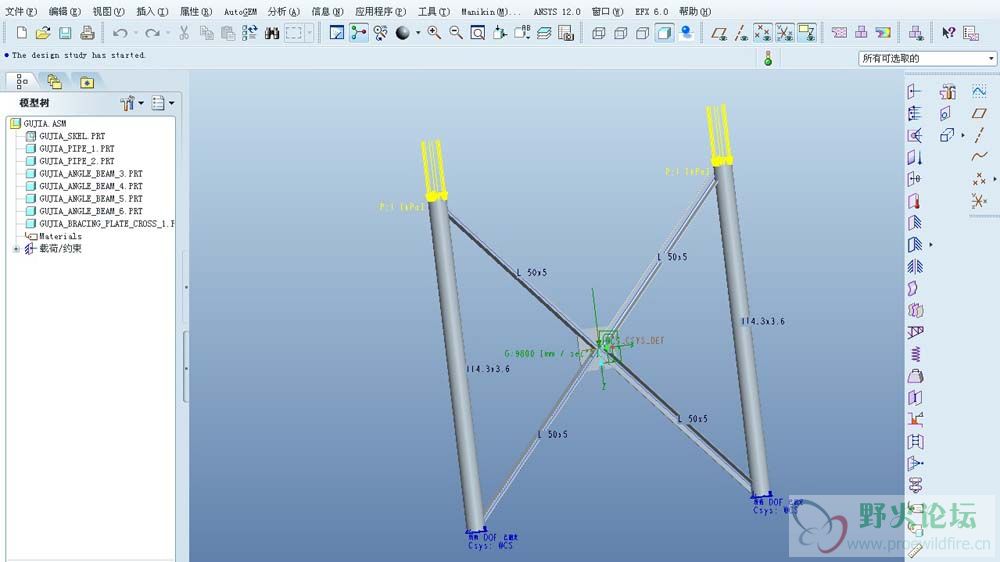
Task: Refit the model to the screen
Action: tap(478, 33)
